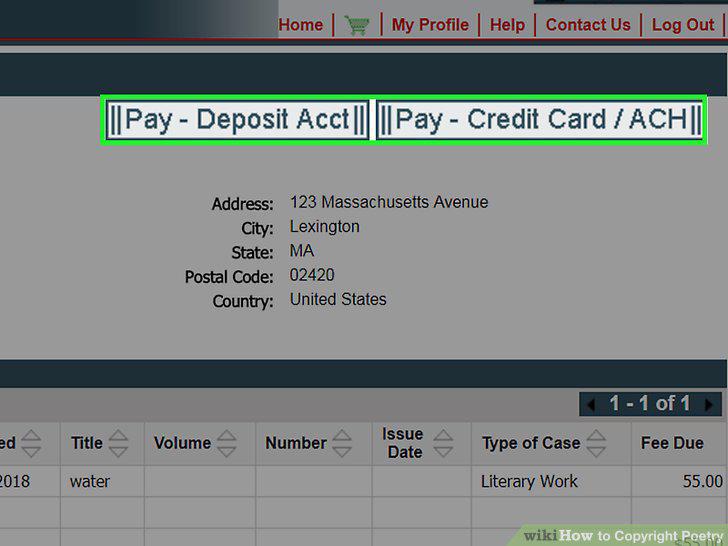
Task: Click the '1 - 1 of 1' record counter
Action: (x=650, y=404)
